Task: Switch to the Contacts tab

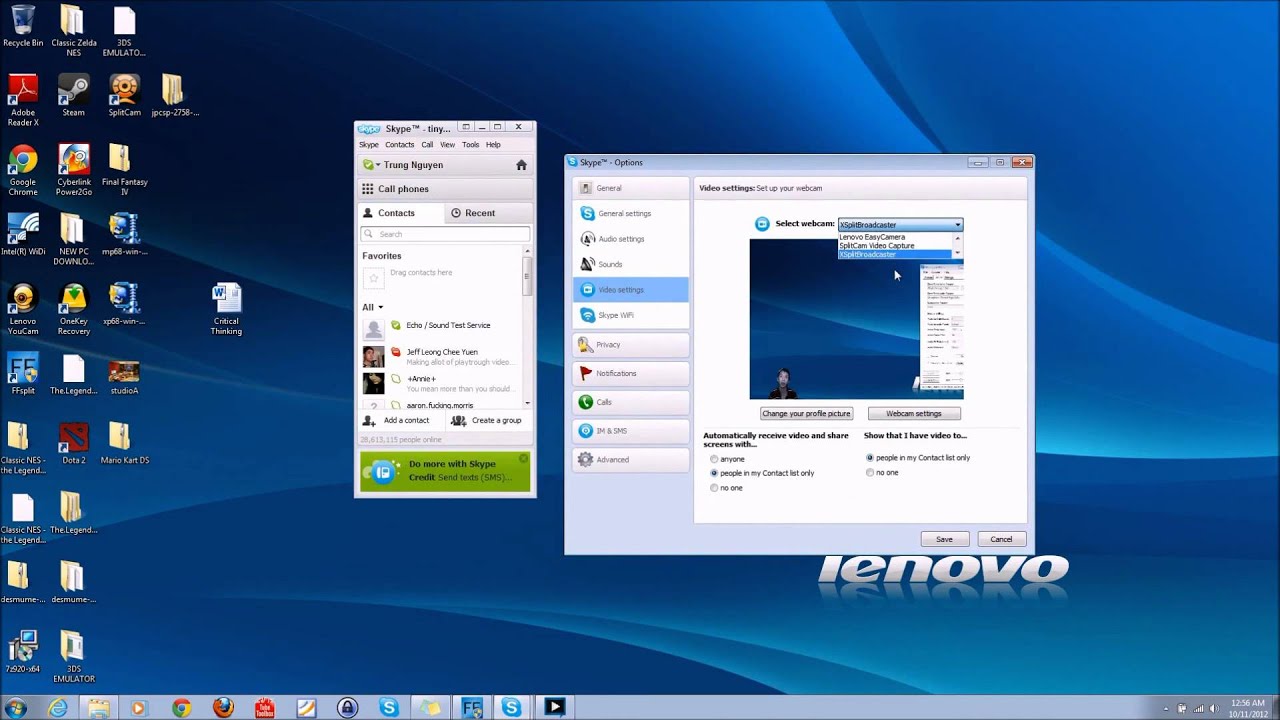Action: pos(401,213)
